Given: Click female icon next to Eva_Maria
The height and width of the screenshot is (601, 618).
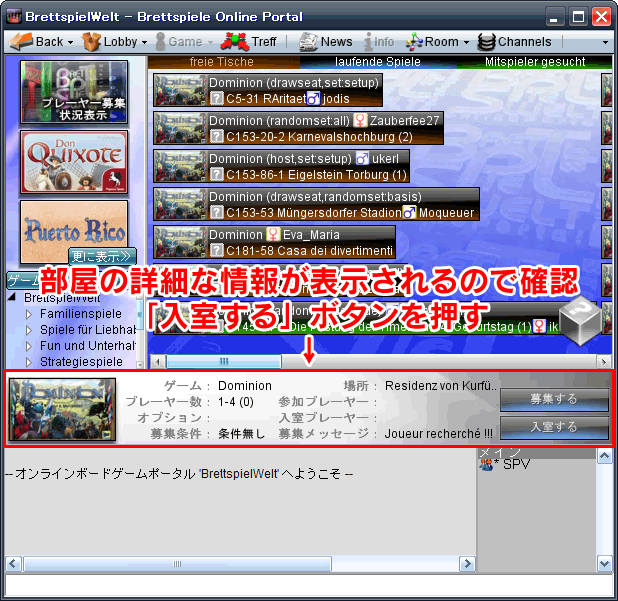Looking at the screenshot, I should [x=273, y=234].
